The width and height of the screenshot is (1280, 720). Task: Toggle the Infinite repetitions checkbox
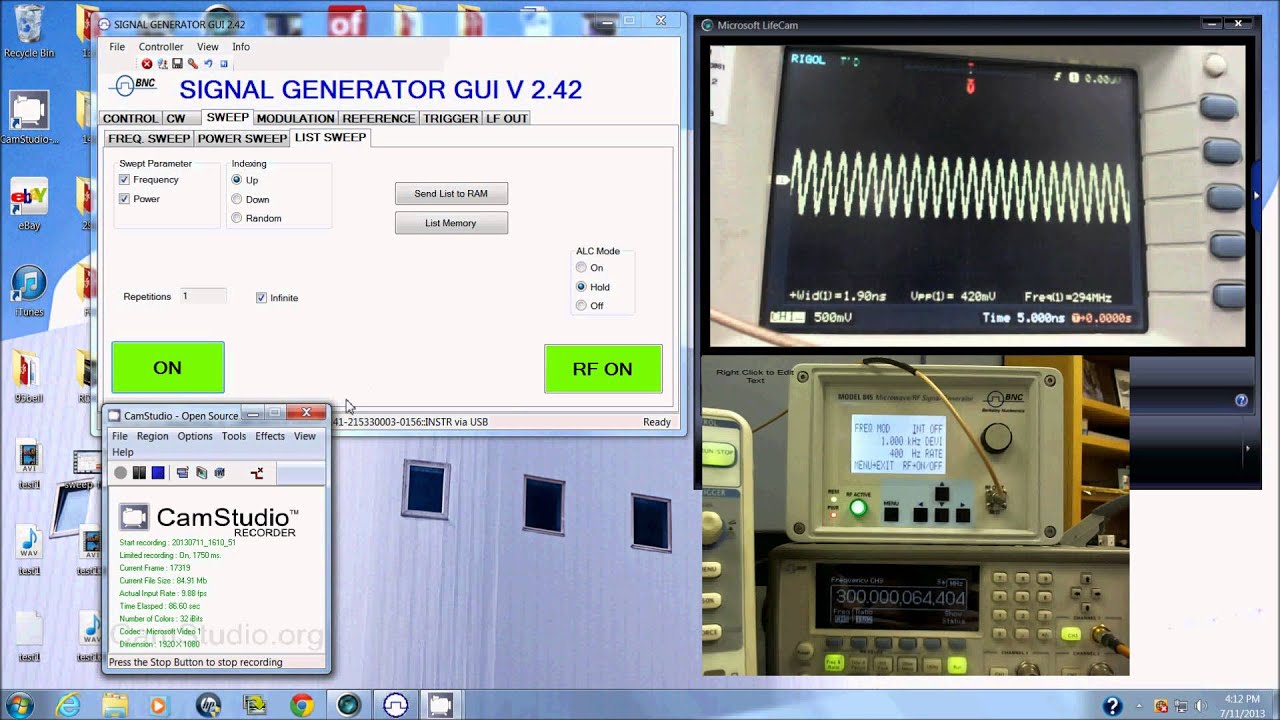pos(261,298)
